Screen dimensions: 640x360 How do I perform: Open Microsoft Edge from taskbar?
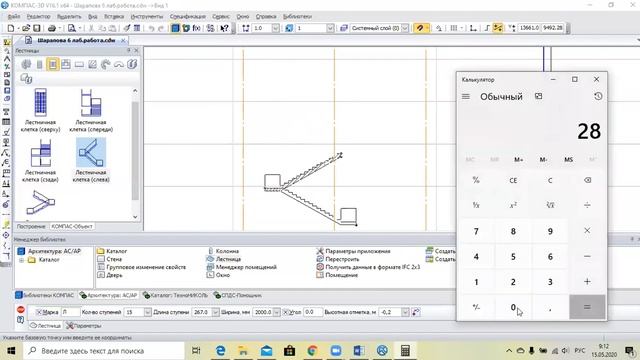(220, 351)
